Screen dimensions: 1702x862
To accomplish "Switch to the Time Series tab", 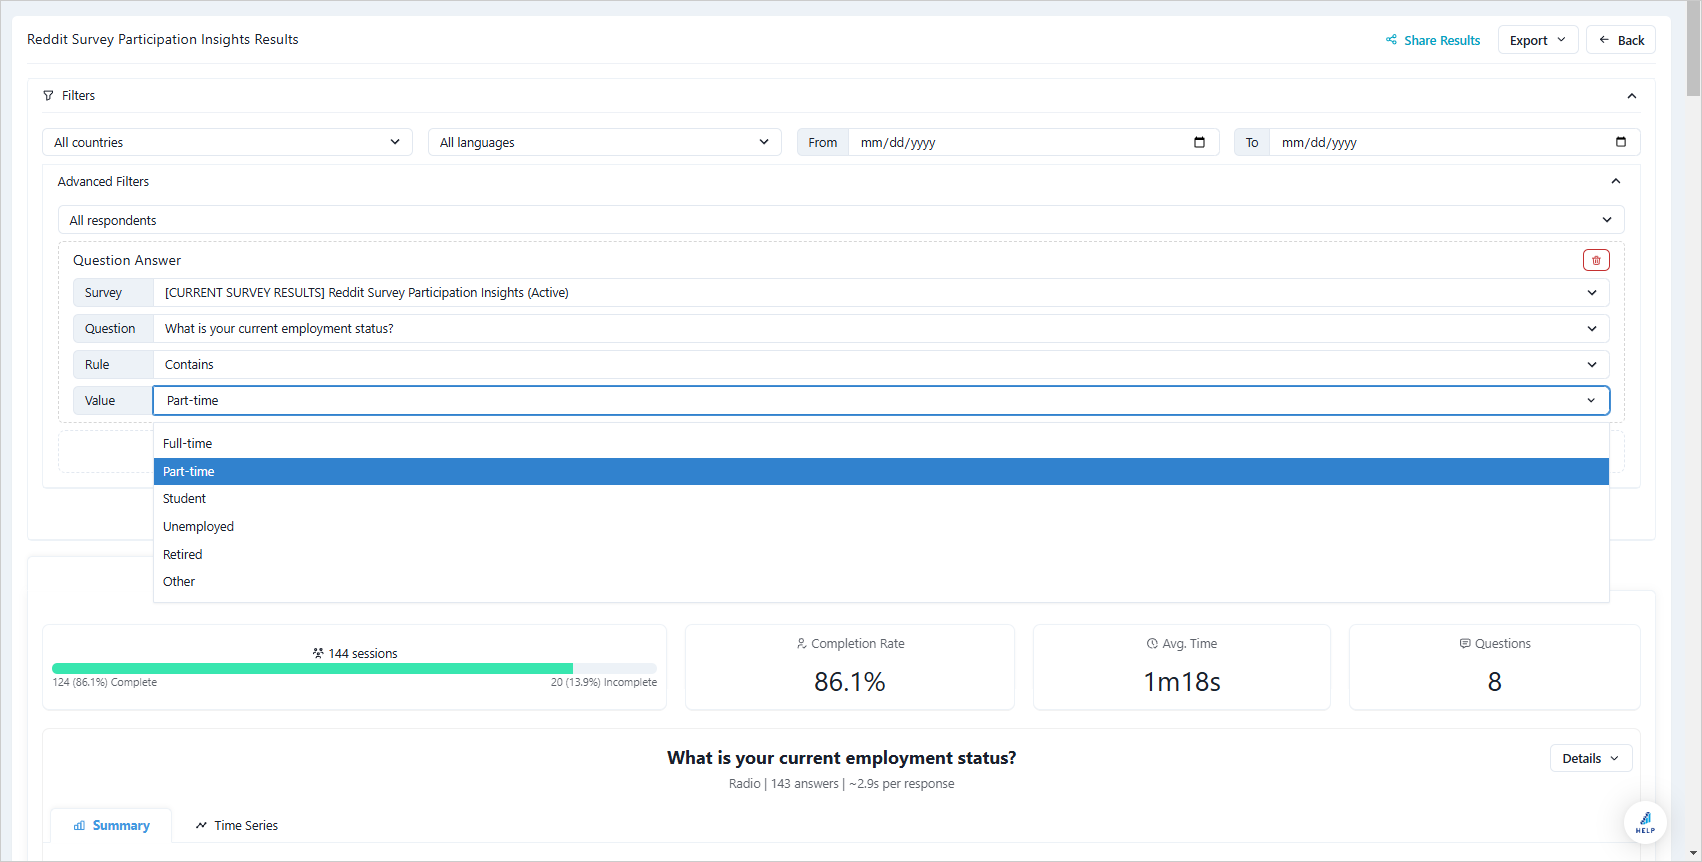I will point(236,826).
